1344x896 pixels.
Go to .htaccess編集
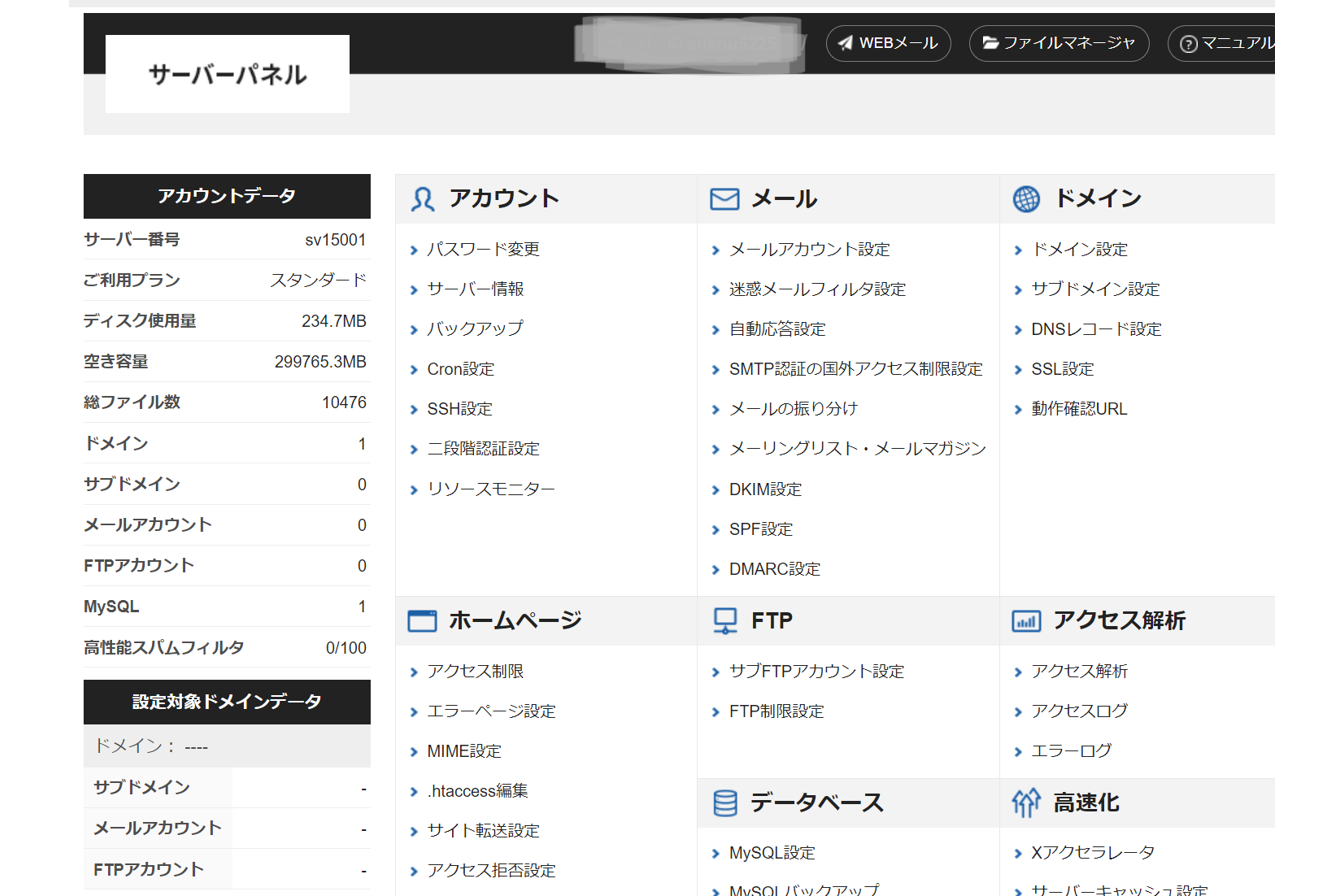[477, 791]
